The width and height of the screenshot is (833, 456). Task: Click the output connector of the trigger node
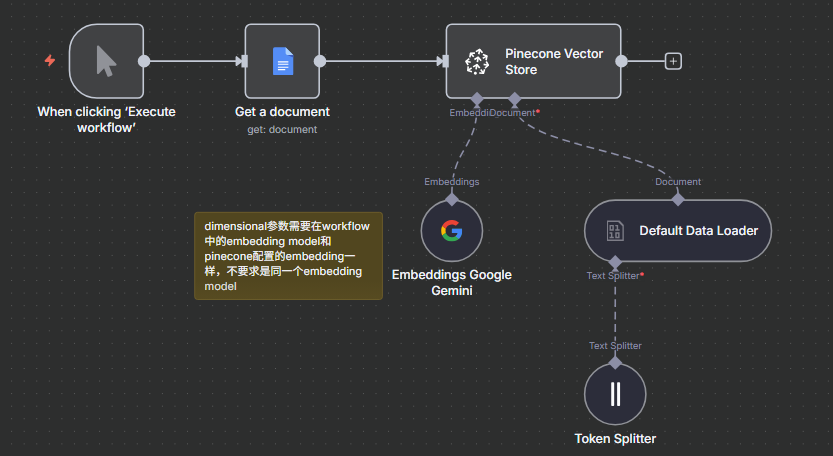click(144, 61)
